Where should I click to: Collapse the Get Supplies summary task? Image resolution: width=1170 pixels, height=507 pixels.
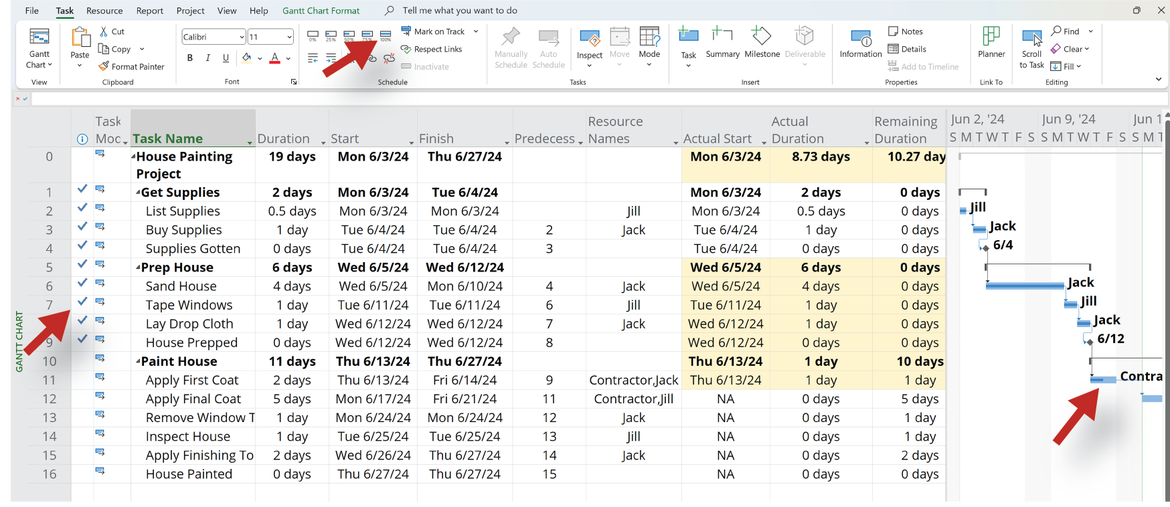coord(139,193)
